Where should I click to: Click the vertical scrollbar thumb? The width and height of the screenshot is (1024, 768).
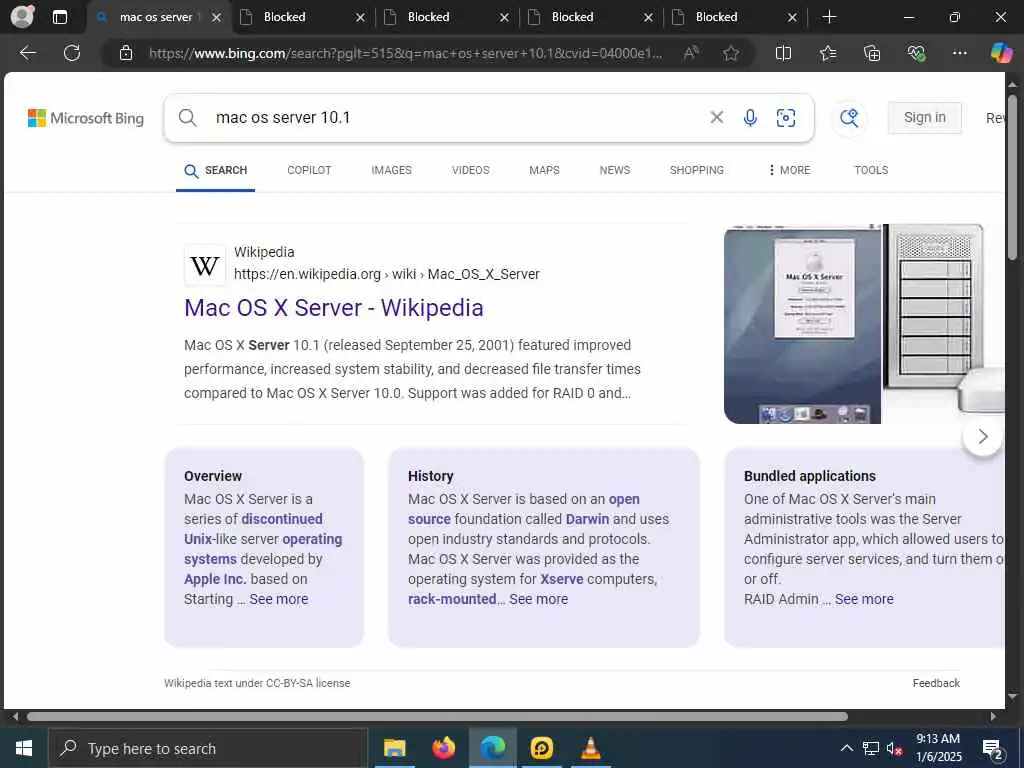[1012, 178]
